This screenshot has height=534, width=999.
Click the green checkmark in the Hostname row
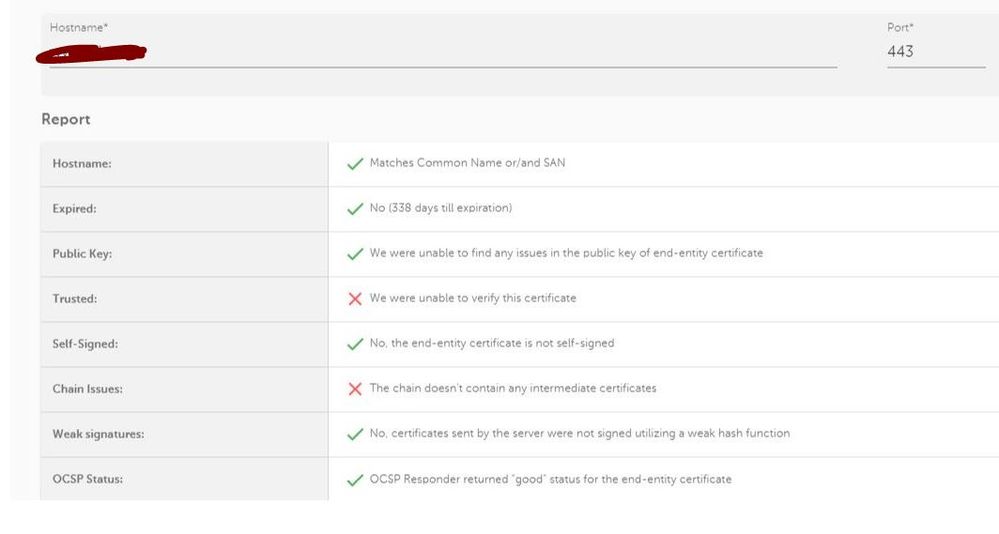(355, 164)
